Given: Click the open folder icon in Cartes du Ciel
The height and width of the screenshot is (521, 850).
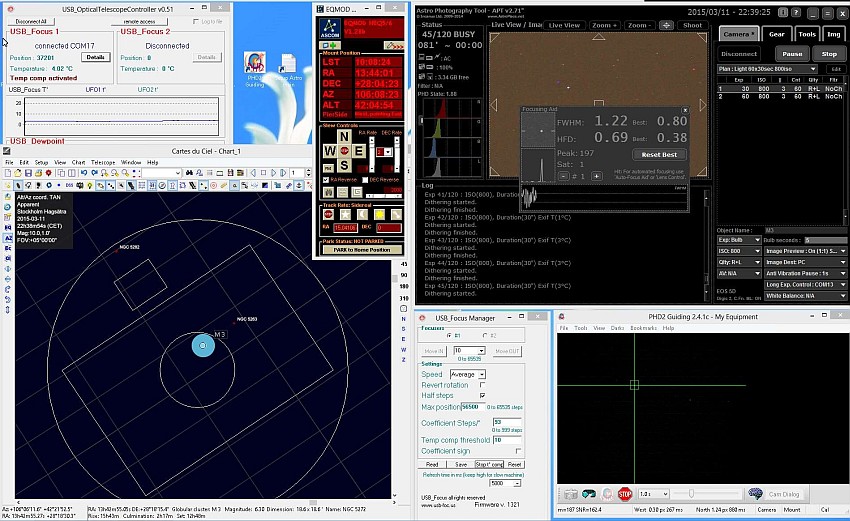Looking at the screenshot, I should [x=18, y=173].
